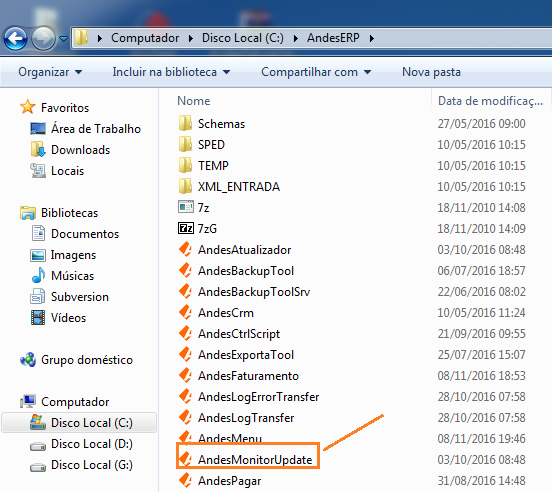Click the Downloads folder icon in sidebar

pos(38,150)
